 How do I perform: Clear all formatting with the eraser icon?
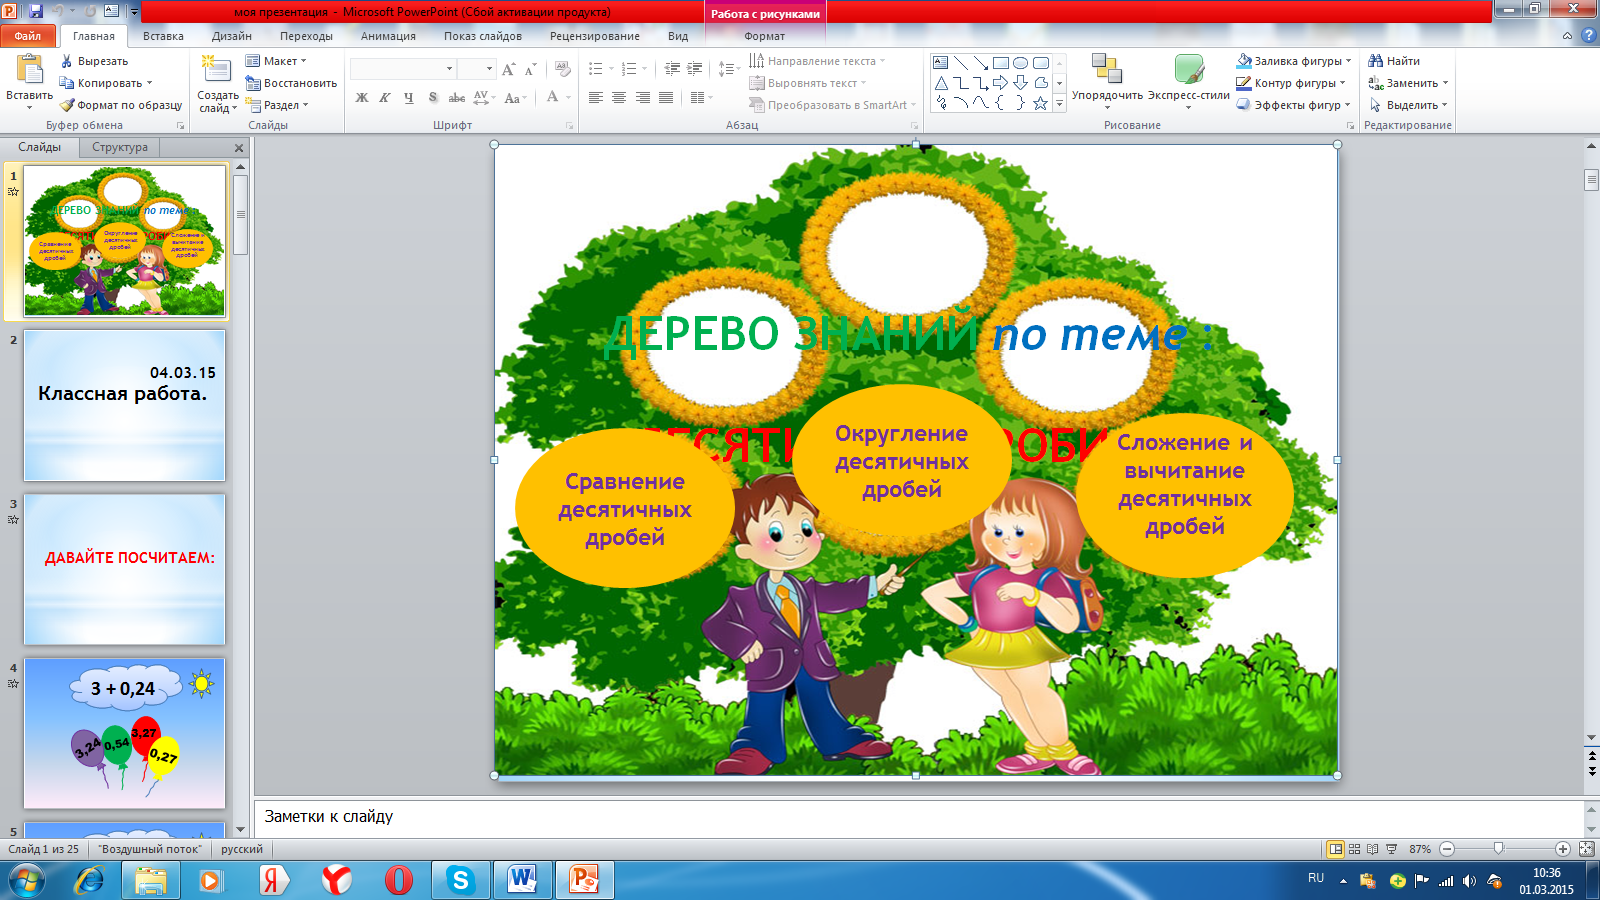[563, 69]
